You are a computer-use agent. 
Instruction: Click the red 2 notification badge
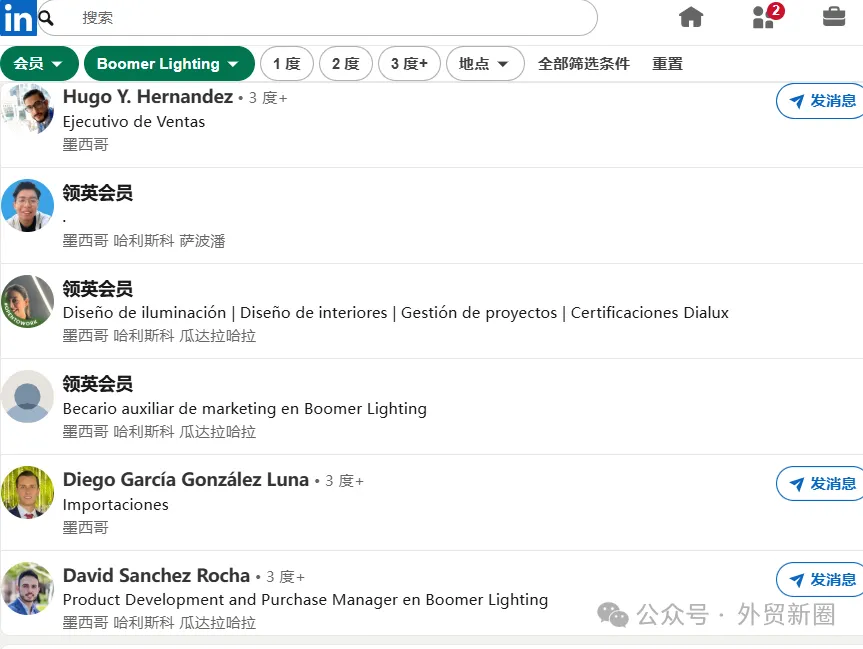(775, 10)
